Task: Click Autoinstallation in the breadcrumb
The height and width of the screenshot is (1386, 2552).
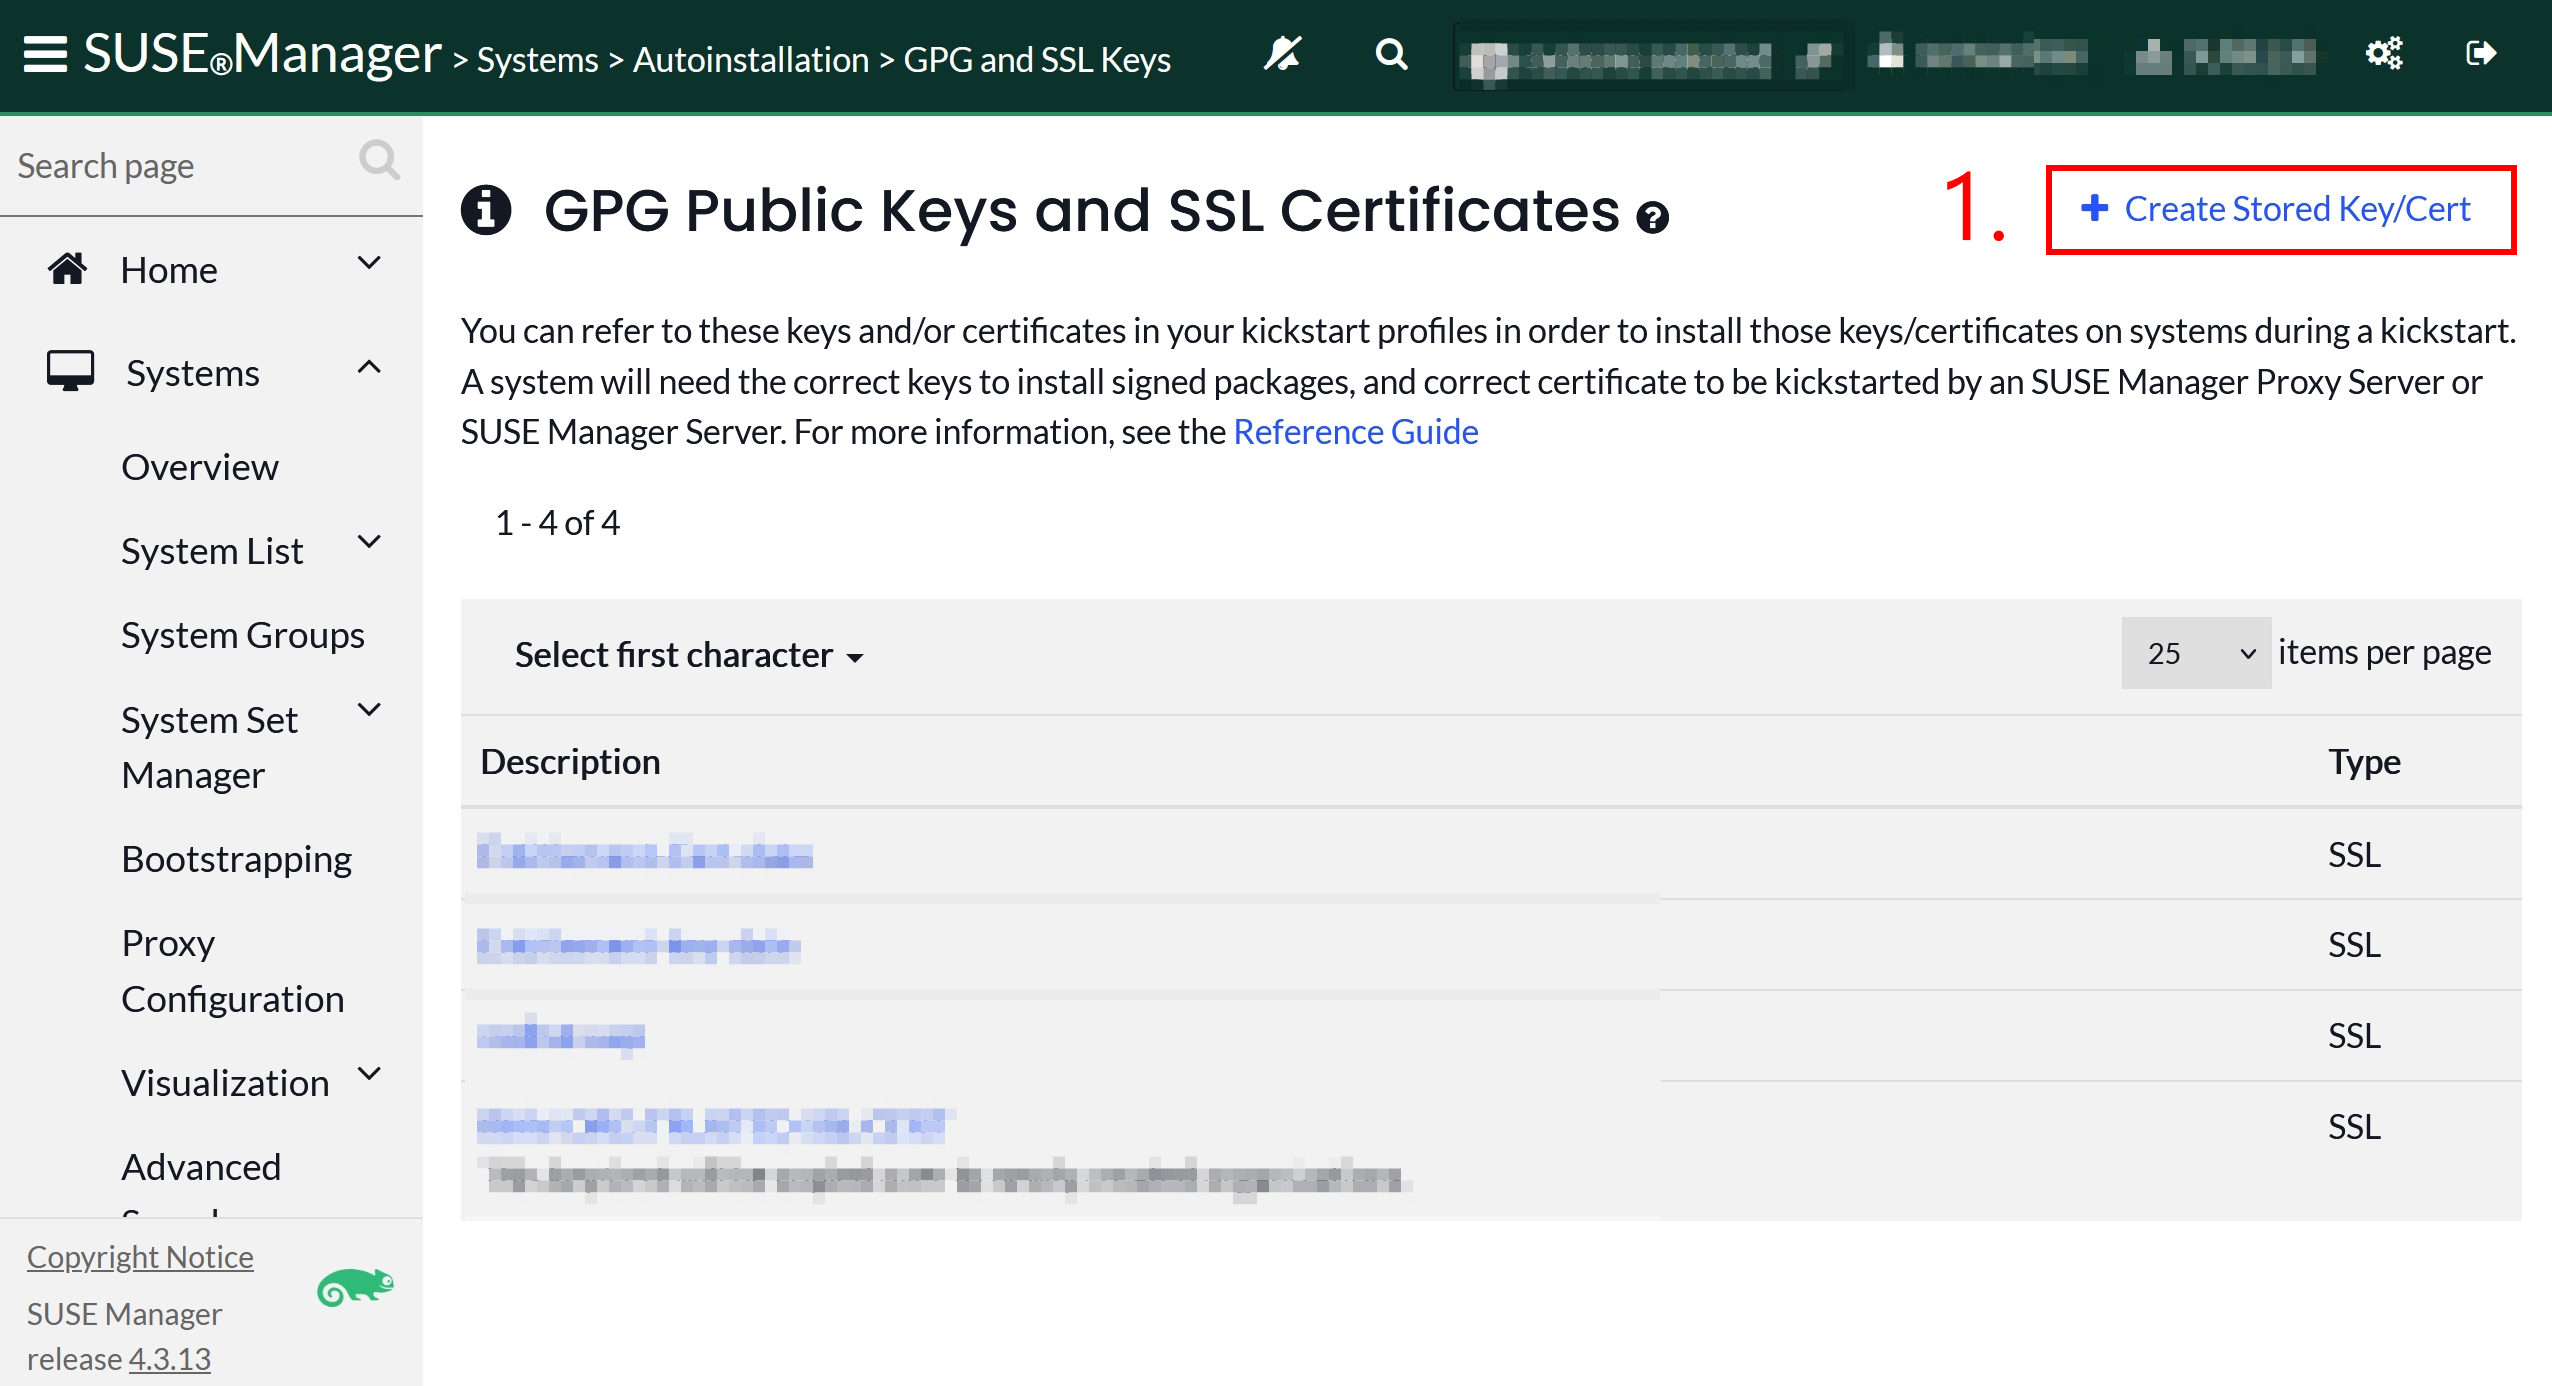Action: pyautogui.click(x=751, y=60)
